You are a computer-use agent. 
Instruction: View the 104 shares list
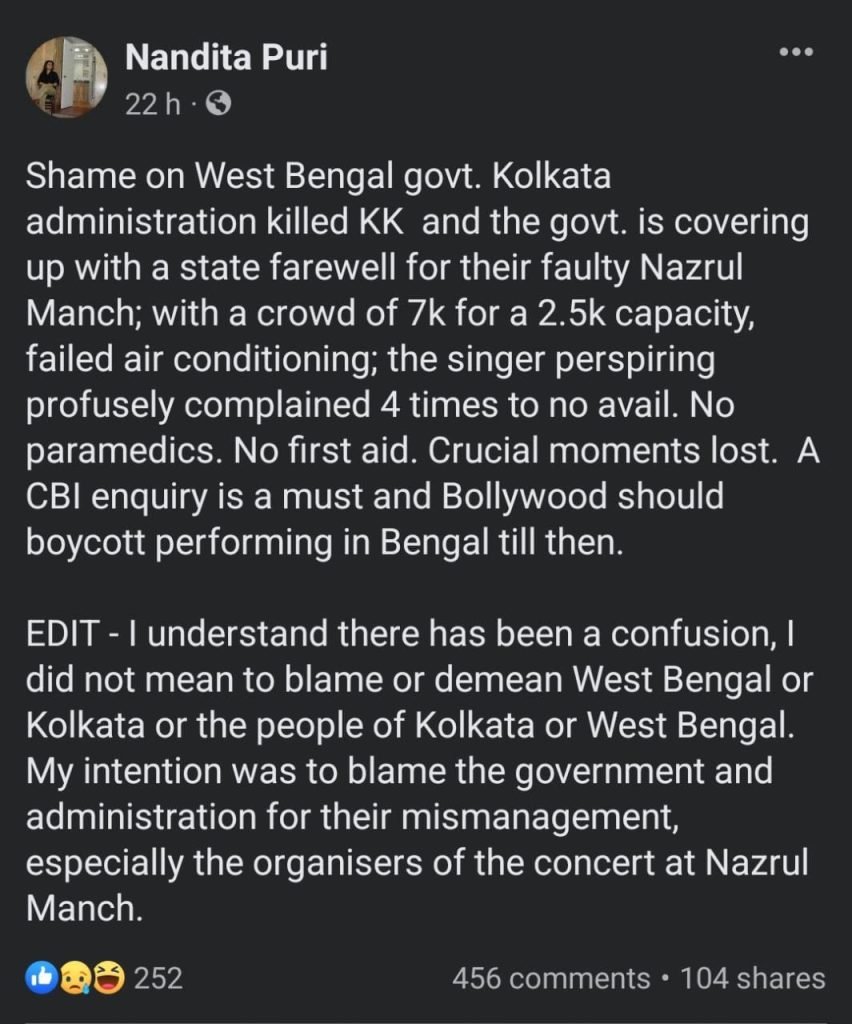(753, 977)
